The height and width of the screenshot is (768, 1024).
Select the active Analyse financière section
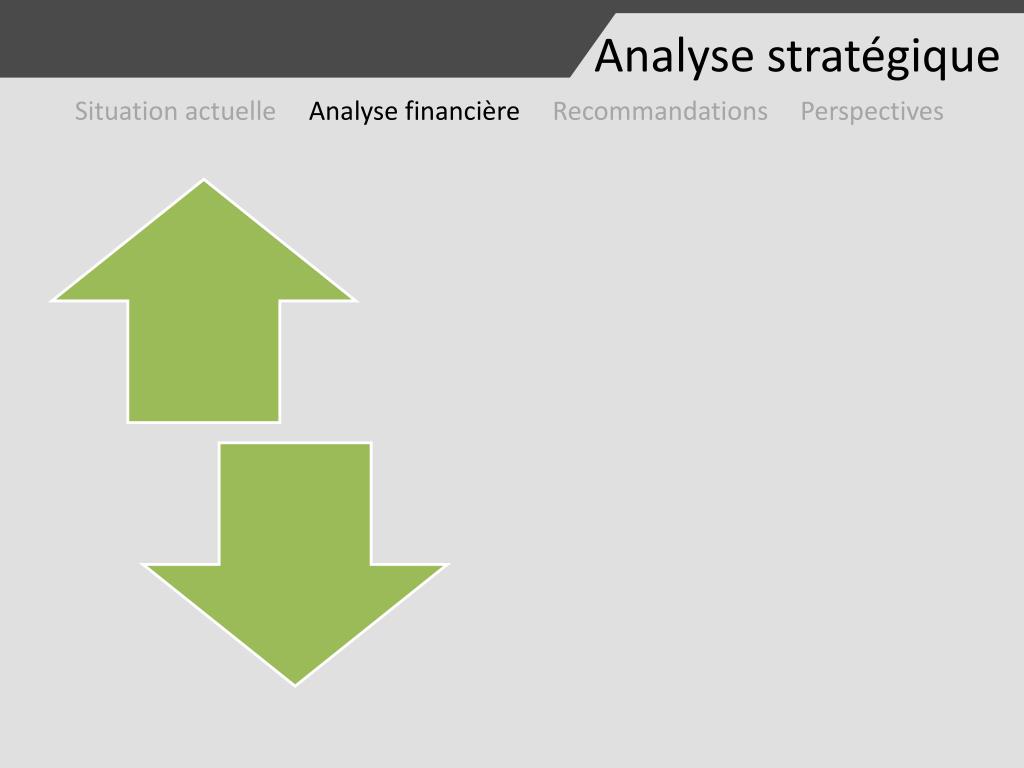pyautogui.click(x=414, y=111)
